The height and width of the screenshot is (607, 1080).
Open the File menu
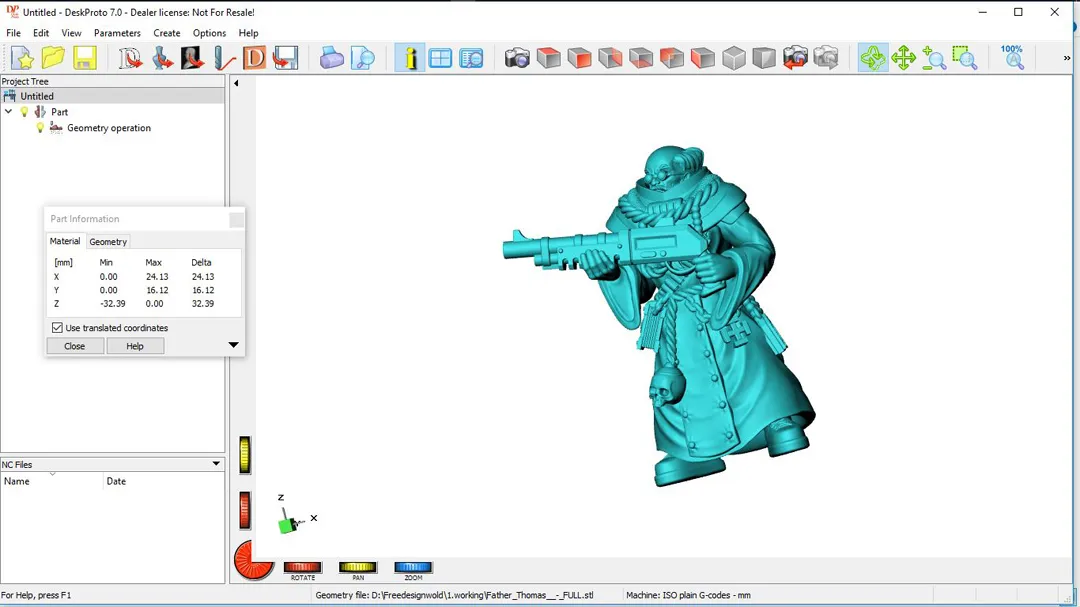(x=13, y=33)
